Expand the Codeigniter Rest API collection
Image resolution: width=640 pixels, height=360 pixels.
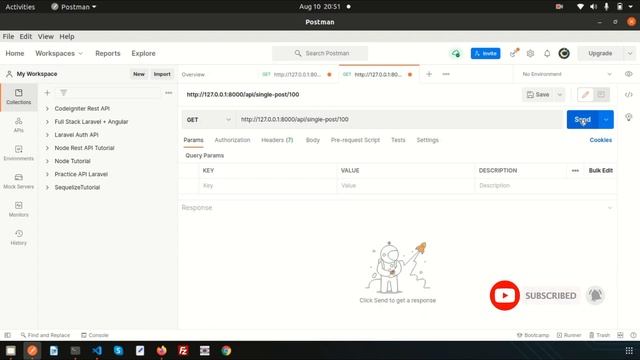[47, 109]
